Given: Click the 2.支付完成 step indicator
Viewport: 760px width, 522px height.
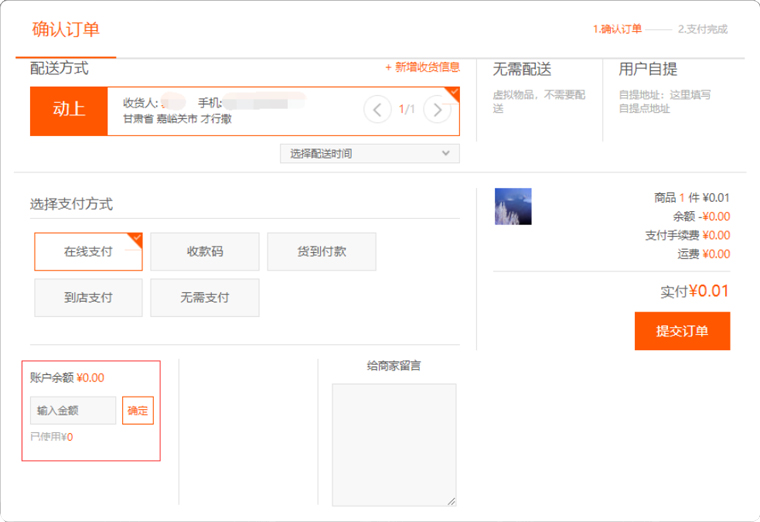Looking at the screenshot, I should [702, 29].
